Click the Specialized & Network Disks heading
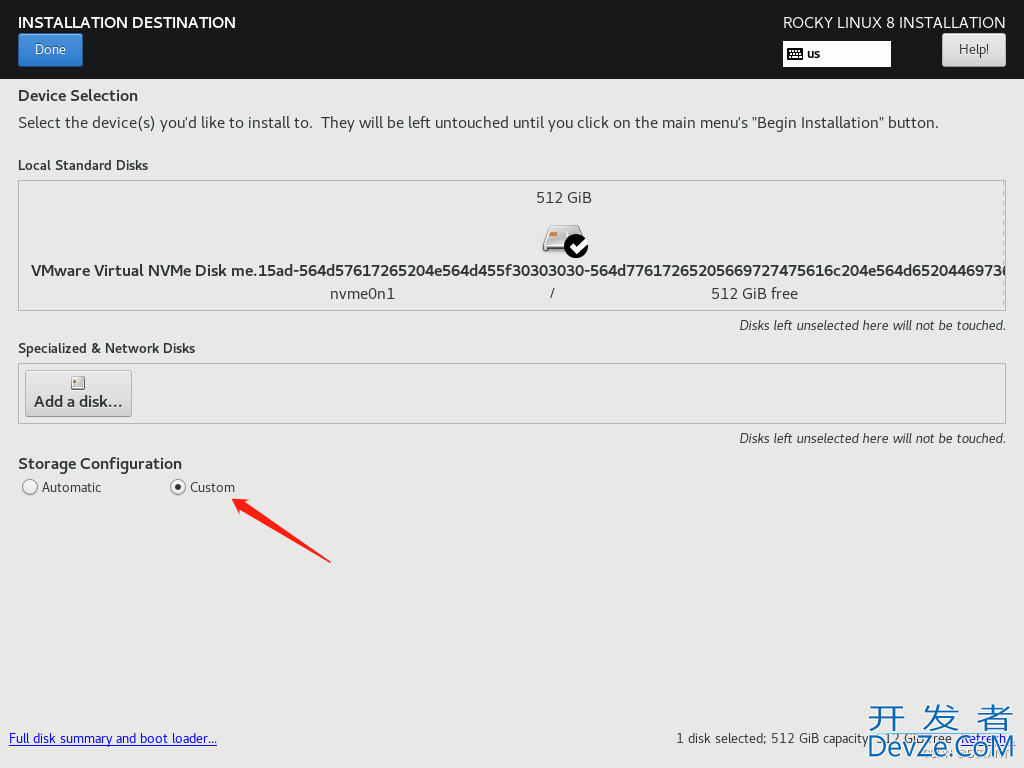1024x768 pixels. click(106, 348)
